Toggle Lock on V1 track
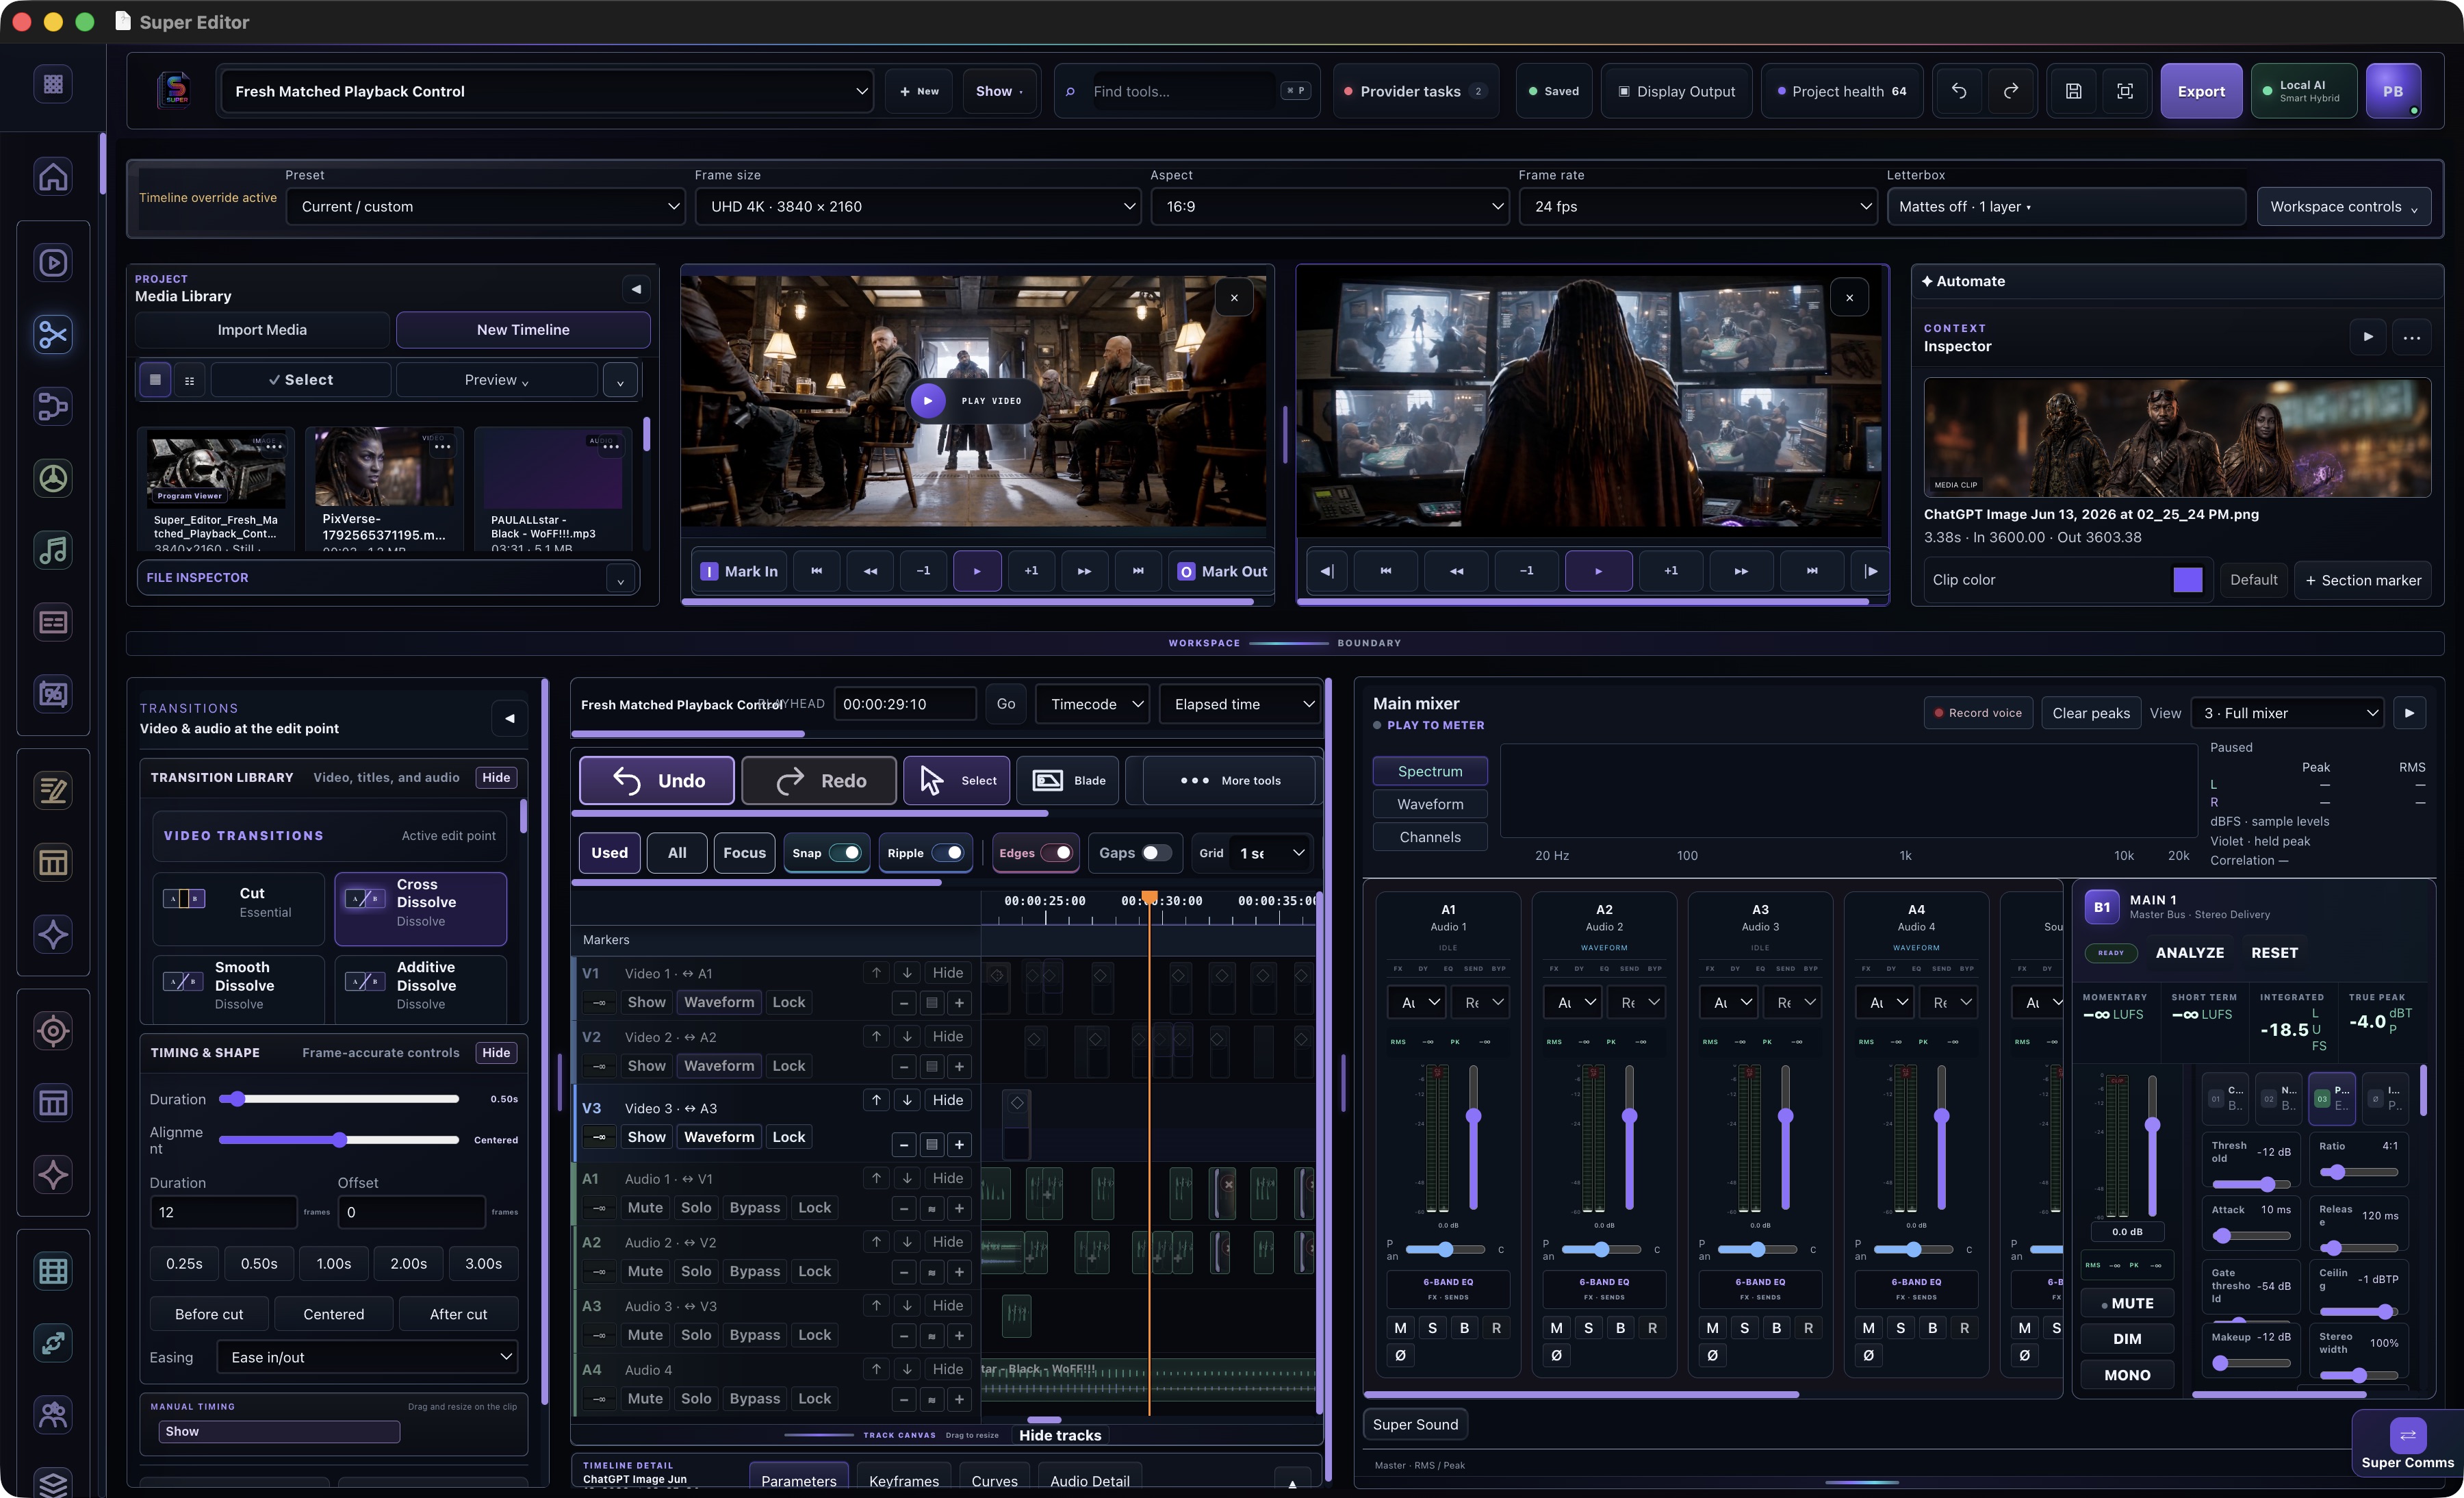2464x1498 pixels. [788, 1002]
